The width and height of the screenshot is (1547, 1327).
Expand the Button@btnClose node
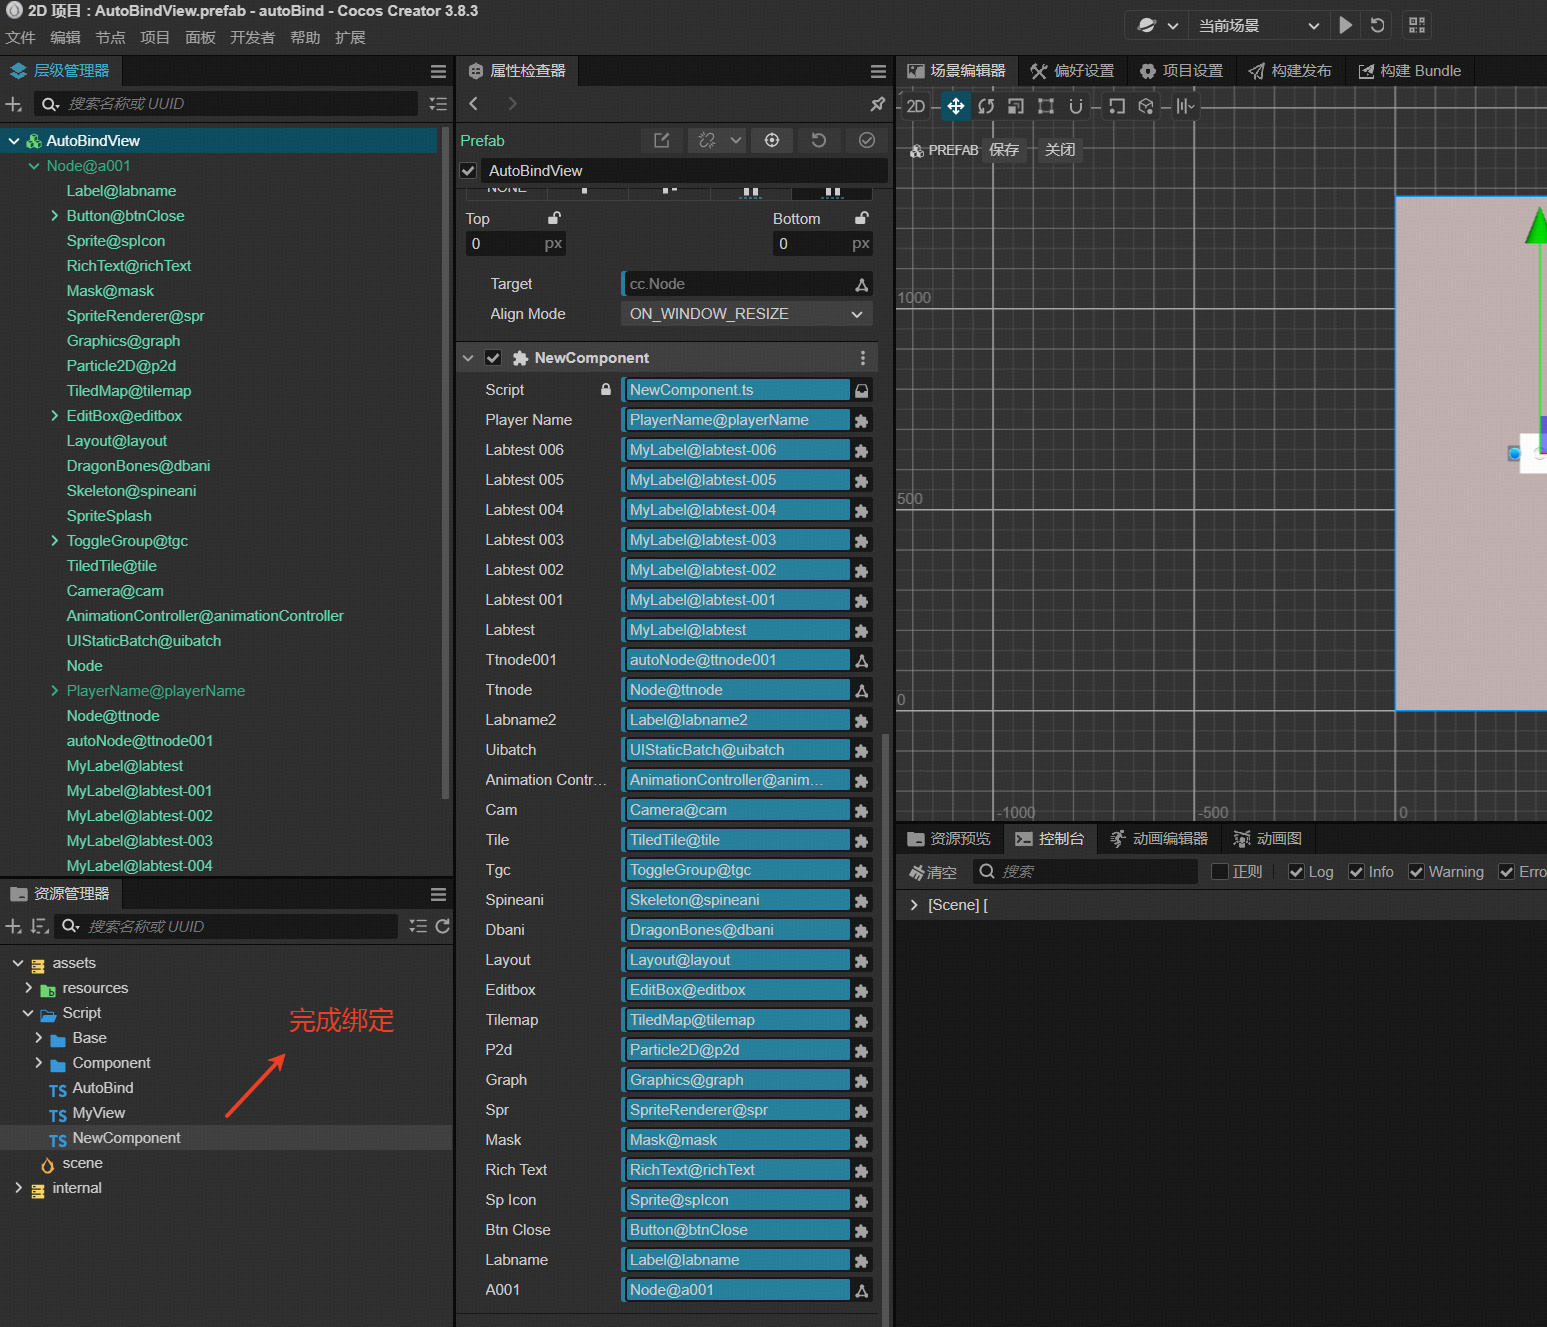(x=54, y=216)
